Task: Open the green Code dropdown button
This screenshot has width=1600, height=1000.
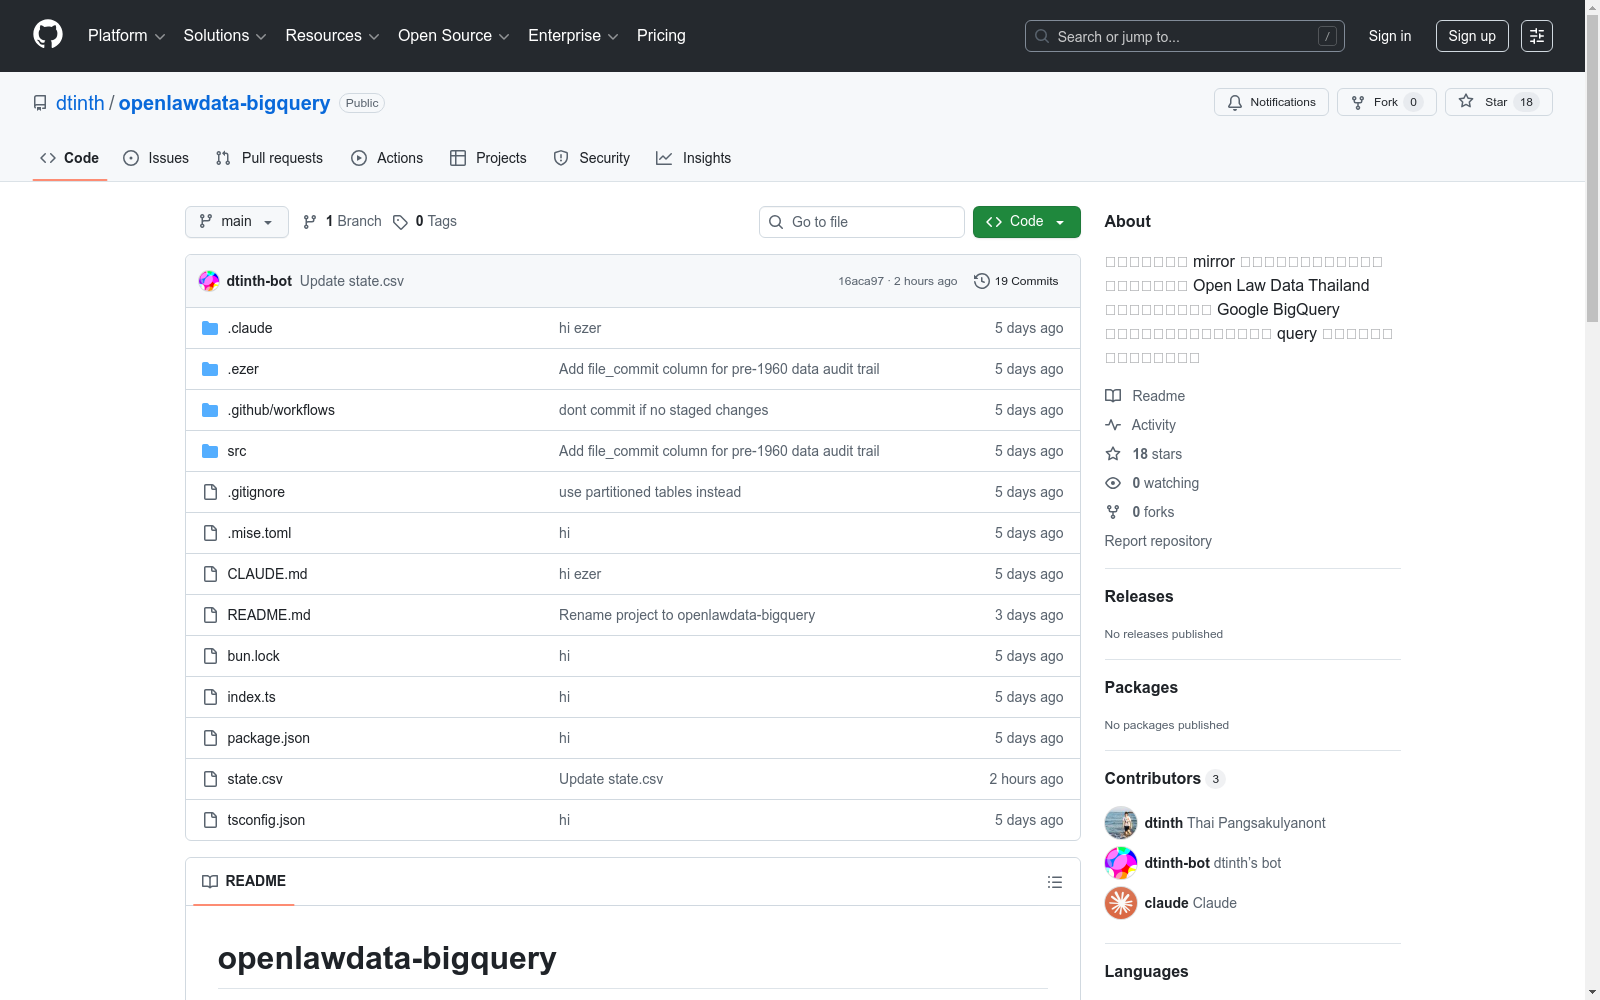Action: click(1026, 222)
